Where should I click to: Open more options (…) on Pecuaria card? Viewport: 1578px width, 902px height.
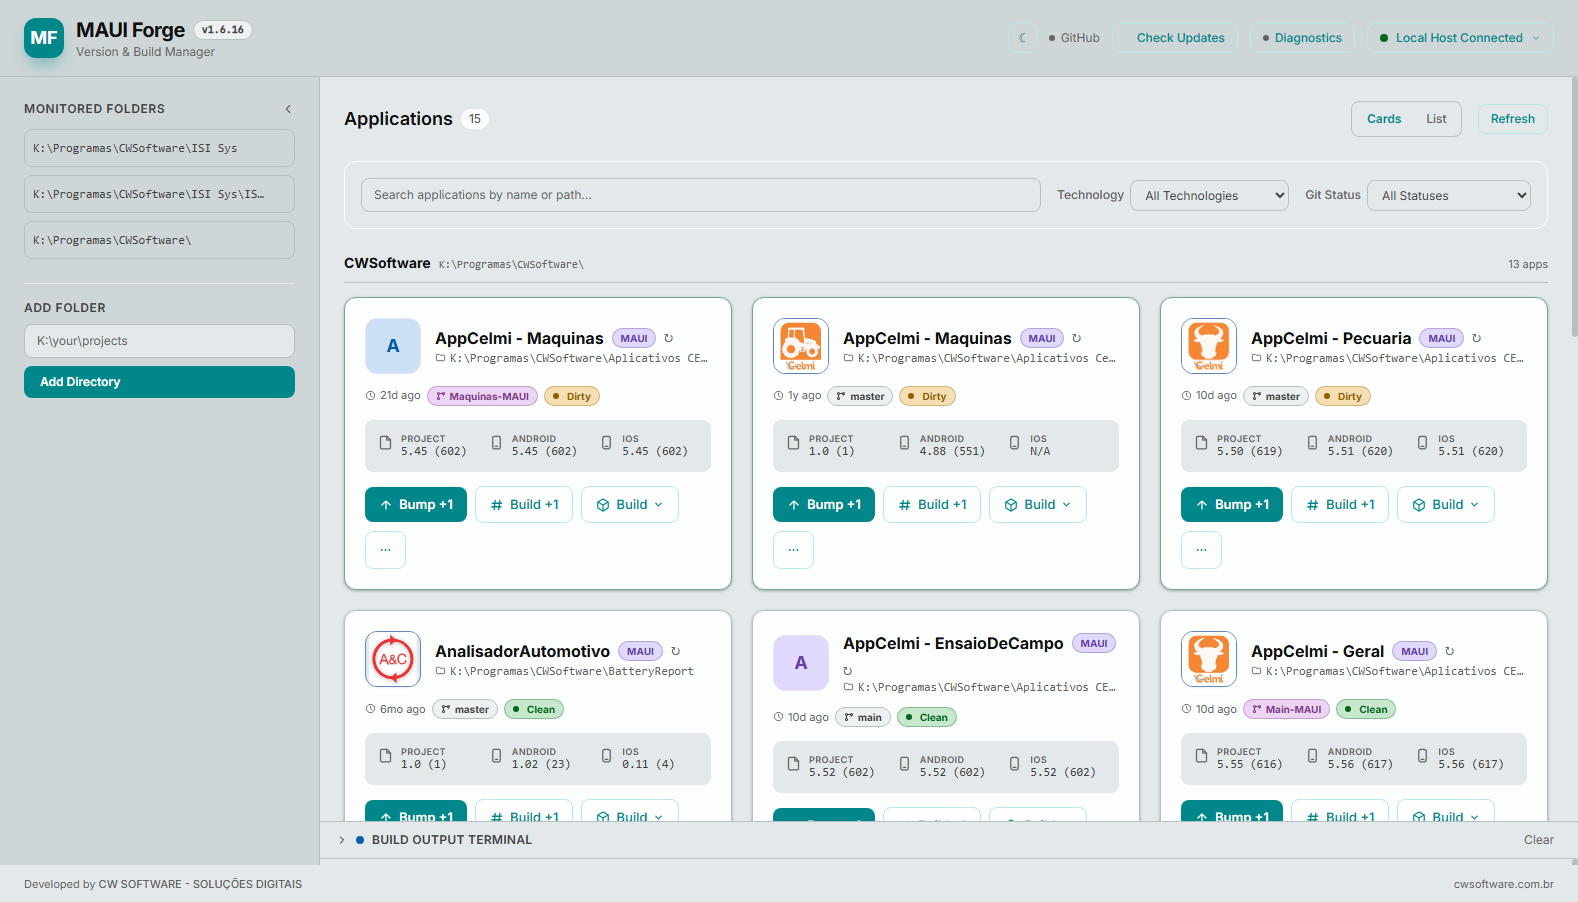[1201, 550]
